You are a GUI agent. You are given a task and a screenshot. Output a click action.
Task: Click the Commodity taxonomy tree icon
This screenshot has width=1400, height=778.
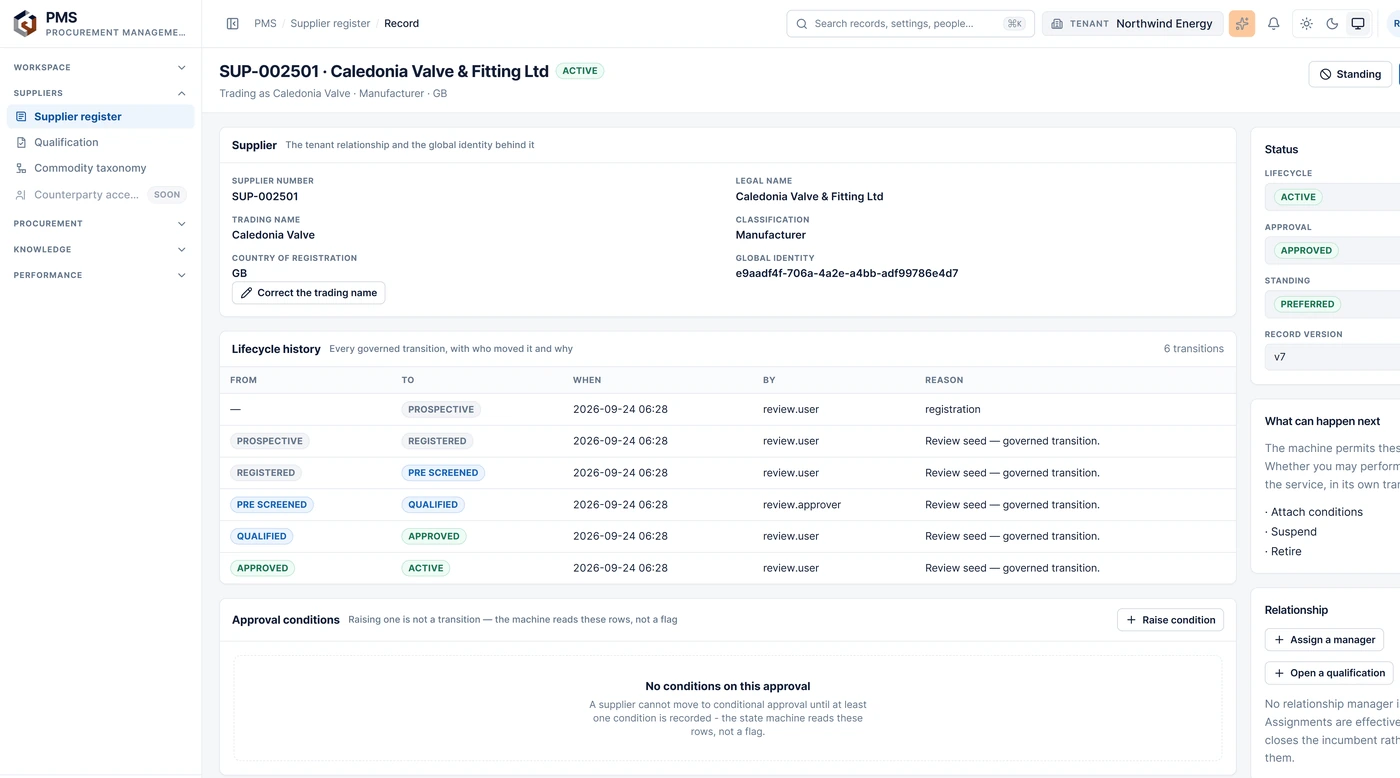click(x=21, y=168)
